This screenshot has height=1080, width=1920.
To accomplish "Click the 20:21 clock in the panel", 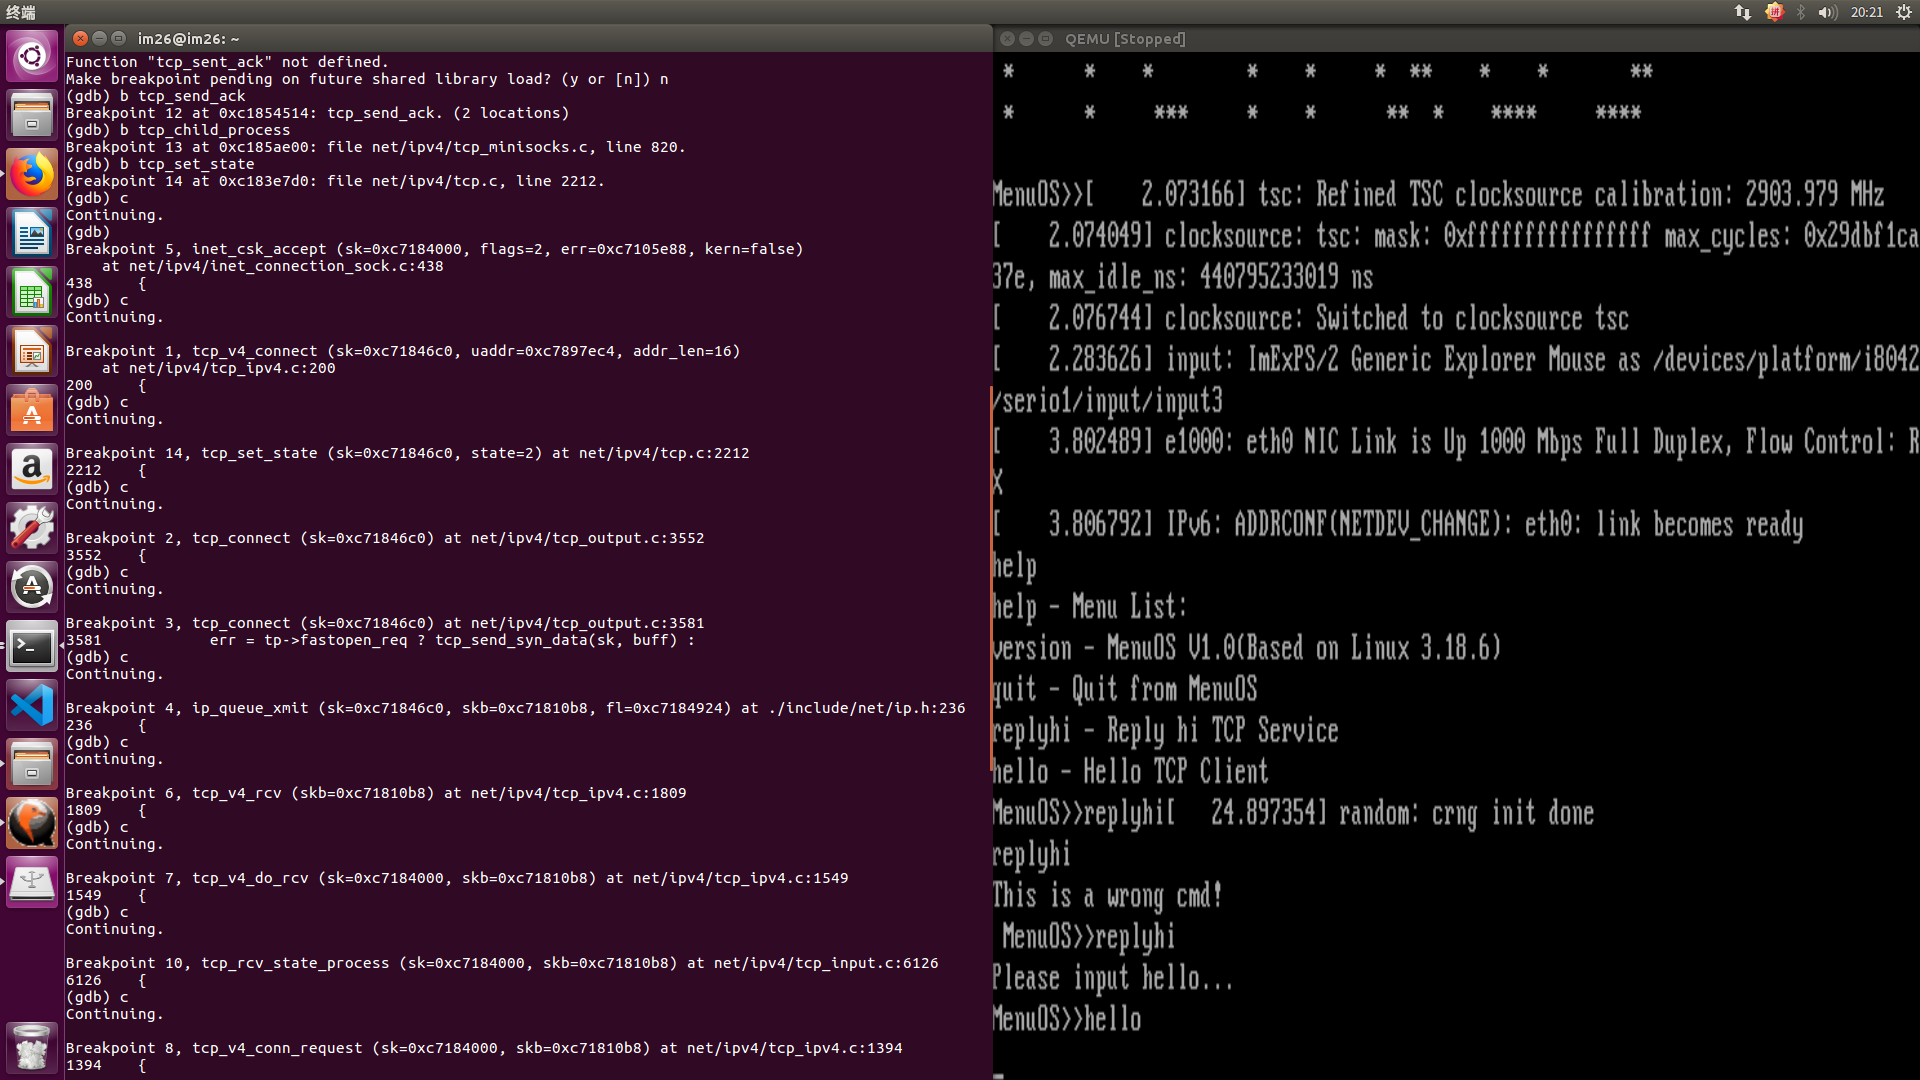I will pyautogui.click(x=1866, y=12).
